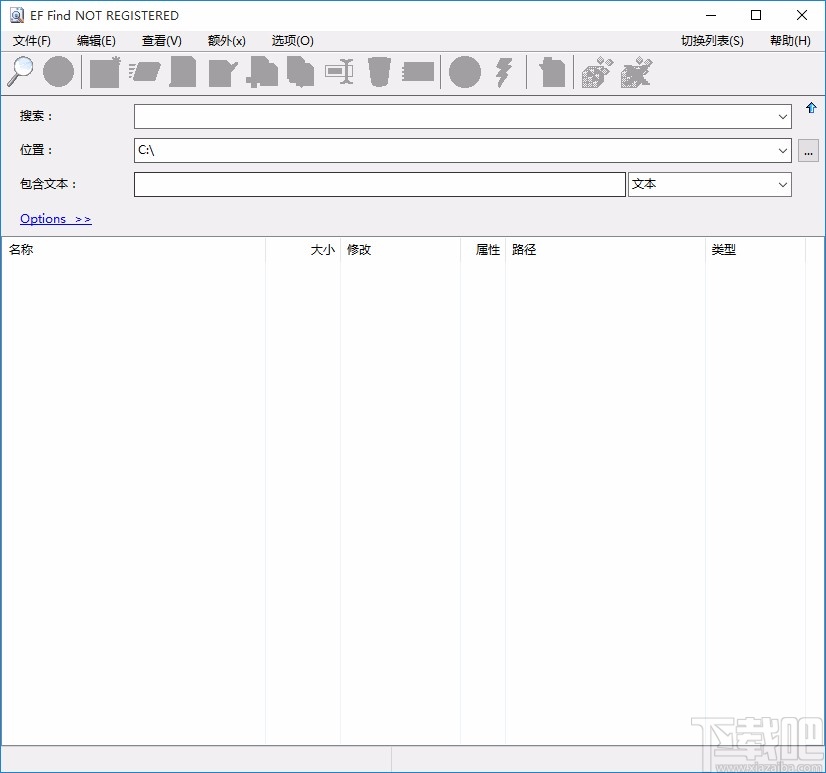
Task: Click the Options >> link
Action: point(55,219)
